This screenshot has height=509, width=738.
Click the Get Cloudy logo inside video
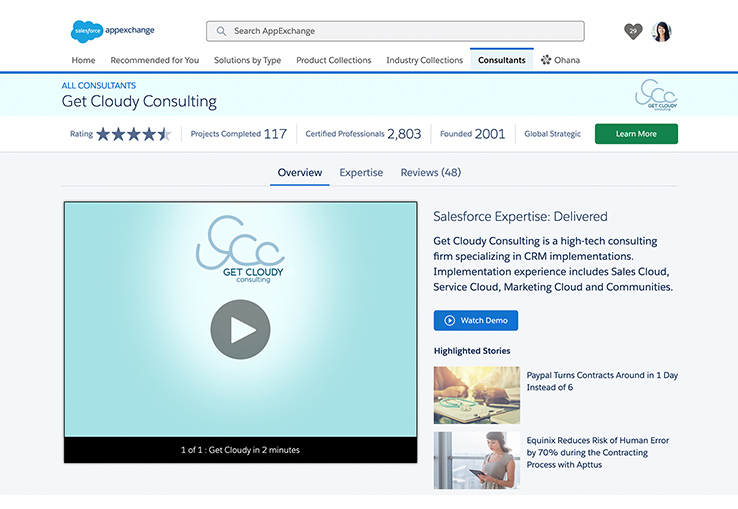241,249
